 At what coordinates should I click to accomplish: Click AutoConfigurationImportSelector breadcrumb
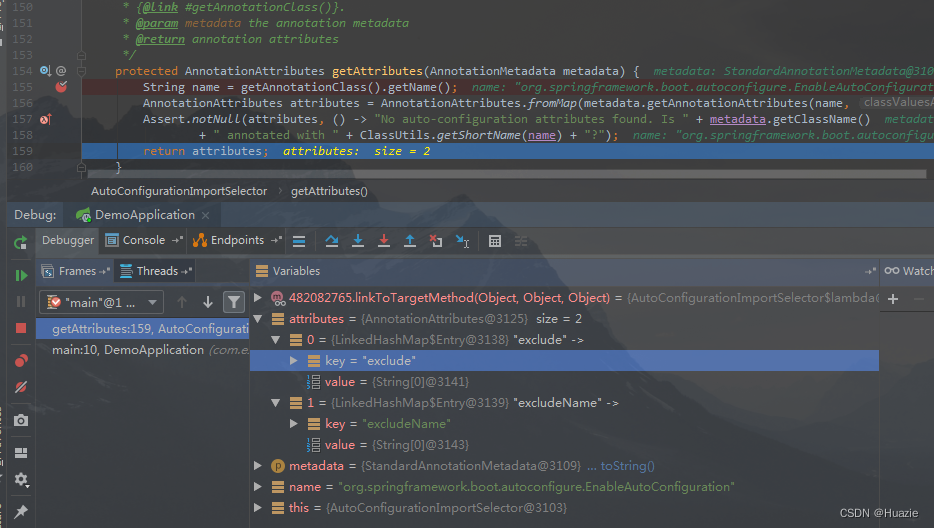point(179,191)
